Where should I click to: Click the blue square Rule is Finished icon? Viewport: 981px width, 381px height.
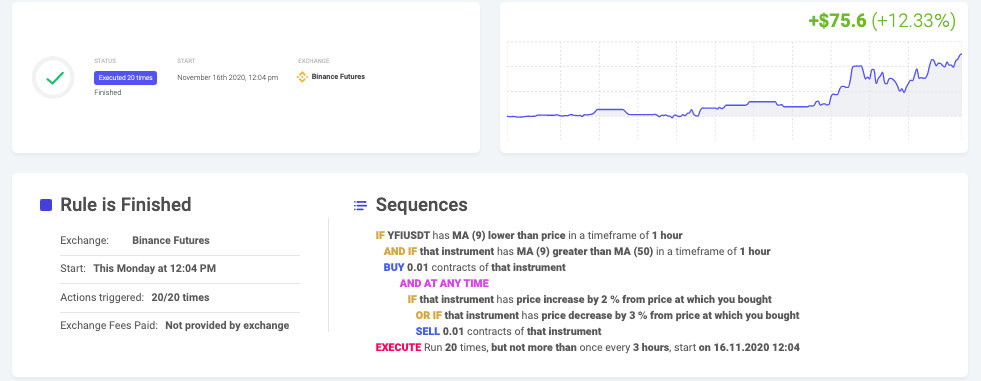(x=46, y=205)
